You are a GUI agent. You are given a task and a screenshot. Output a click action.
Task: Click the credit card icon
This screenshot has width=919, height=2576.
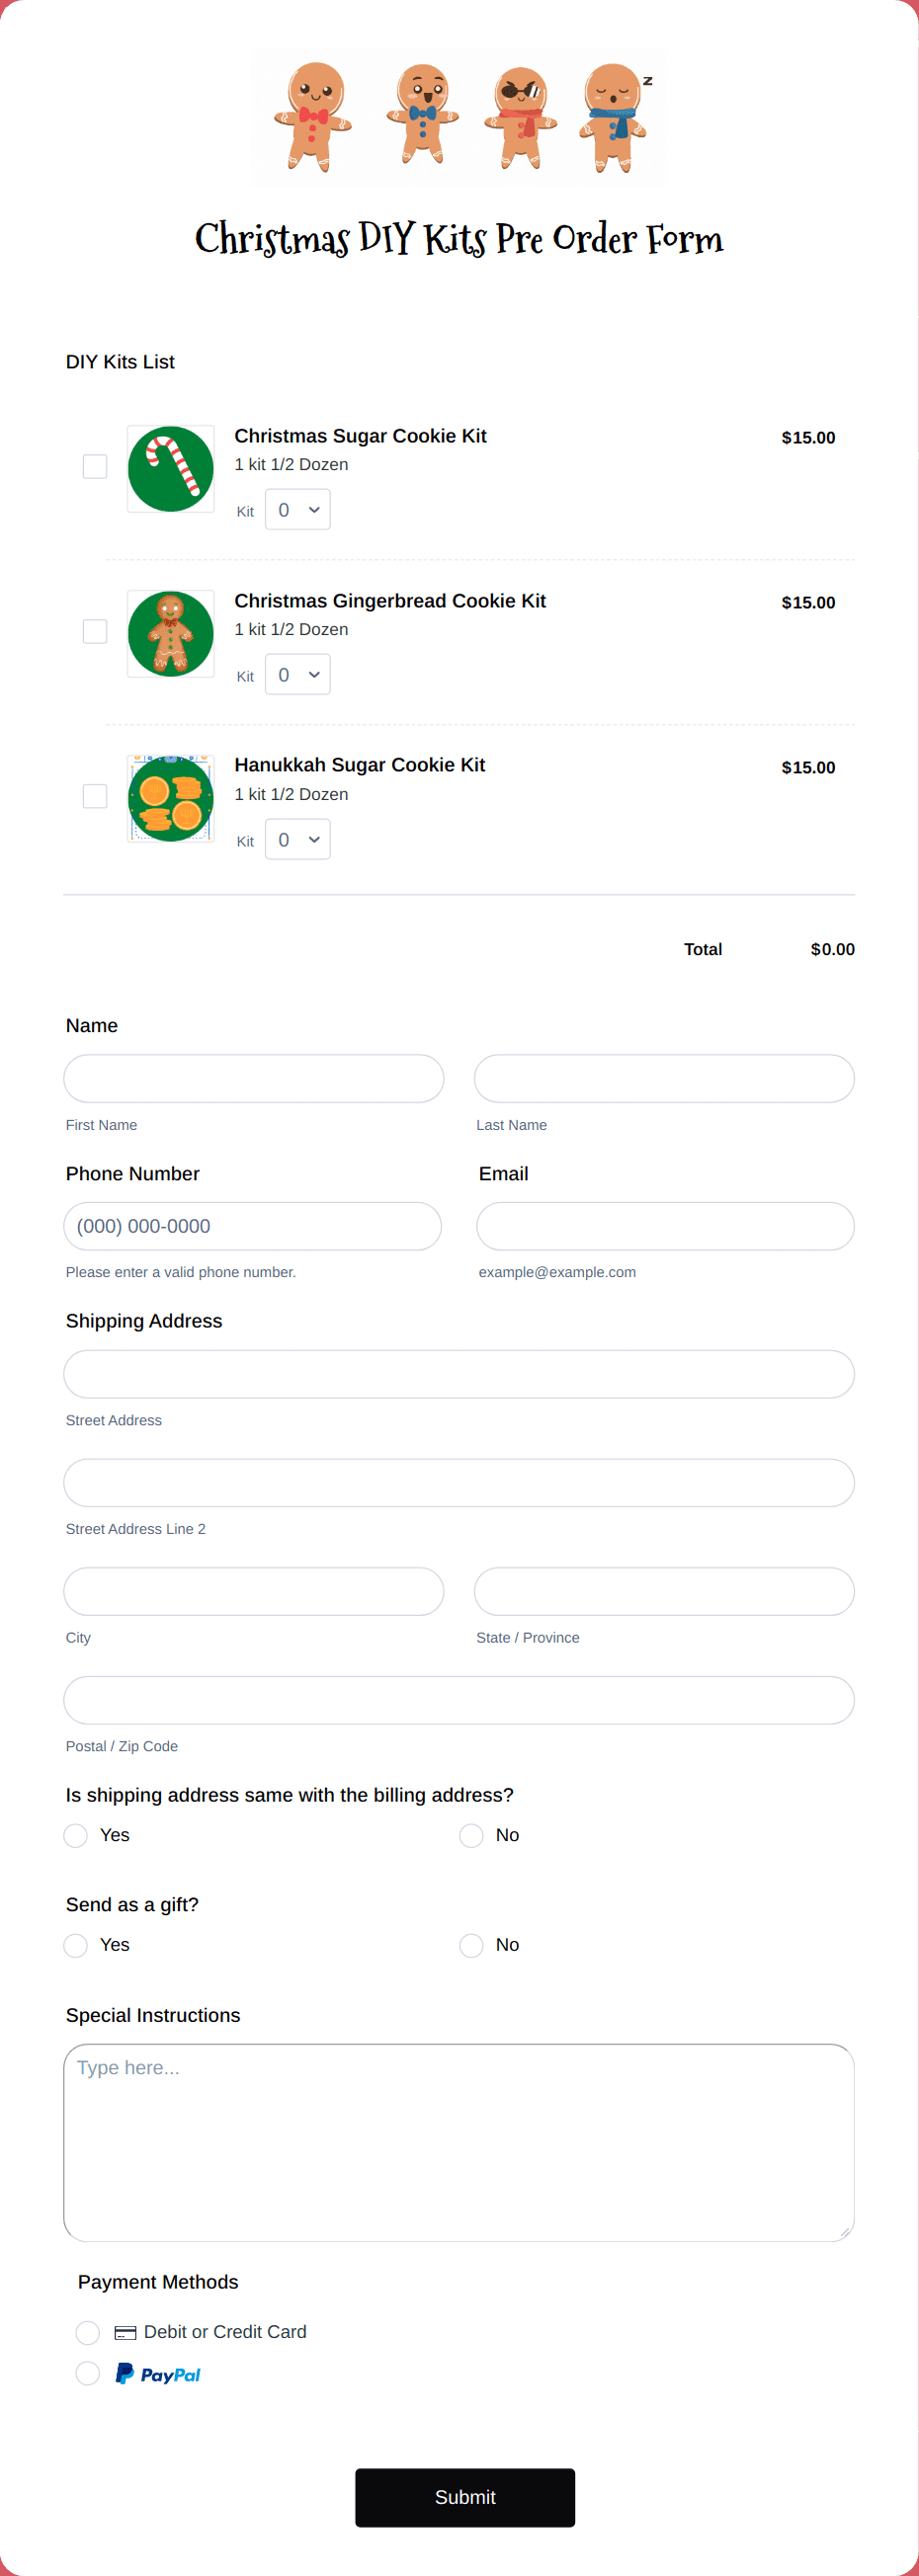(125, 2333)
